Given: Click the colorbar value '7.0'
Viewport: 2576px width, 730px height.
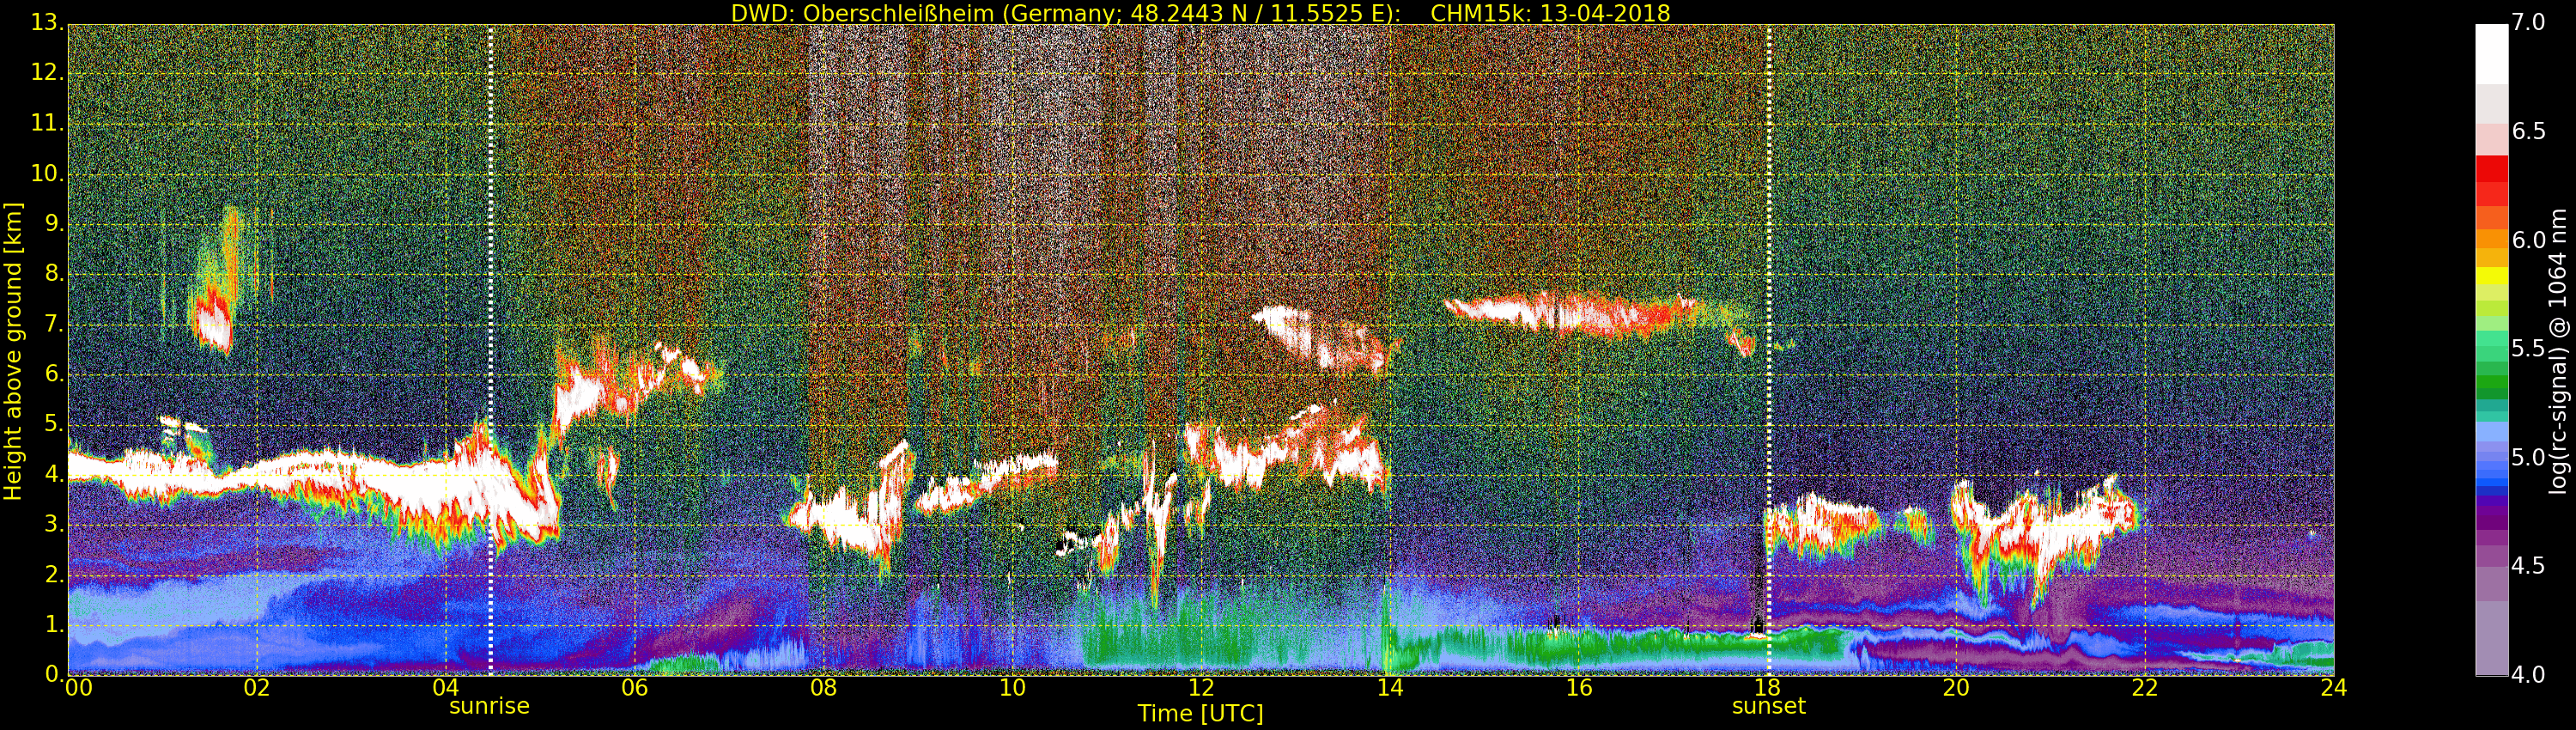Looking at the screenshot, I should (2528, 22).
